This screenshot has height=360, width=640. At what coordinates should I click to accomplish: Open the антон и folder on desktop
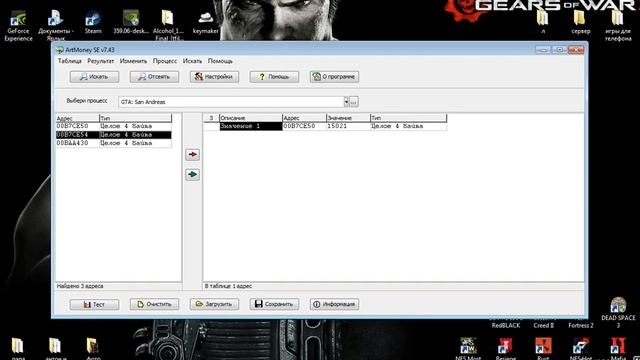point(55,348)
